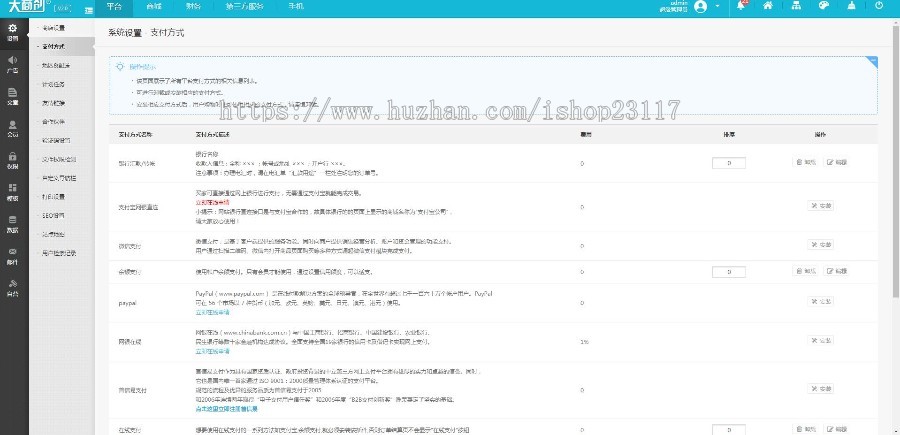Click the broom clear-cache icon
900x435 pixels.
pos(851,6)
